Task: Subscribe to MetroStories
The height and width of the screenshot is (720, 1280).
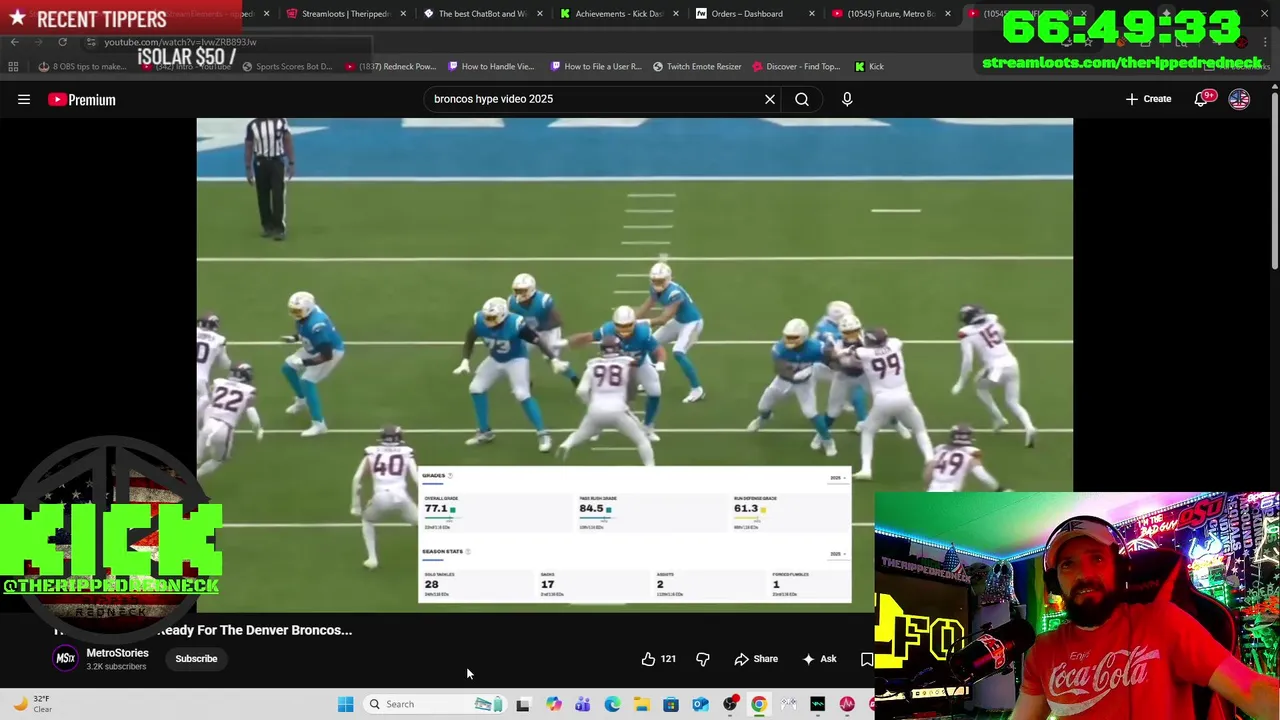Action: tap(196, 659)
